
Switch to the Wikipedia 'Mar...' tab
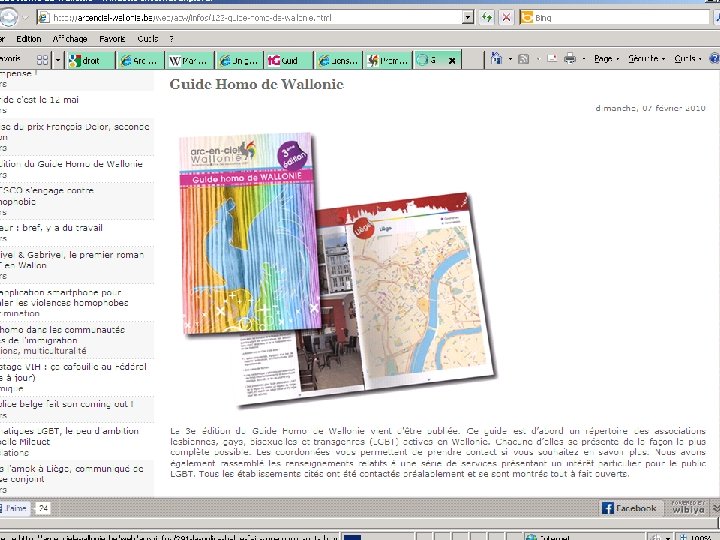click(x=190, y=60)
